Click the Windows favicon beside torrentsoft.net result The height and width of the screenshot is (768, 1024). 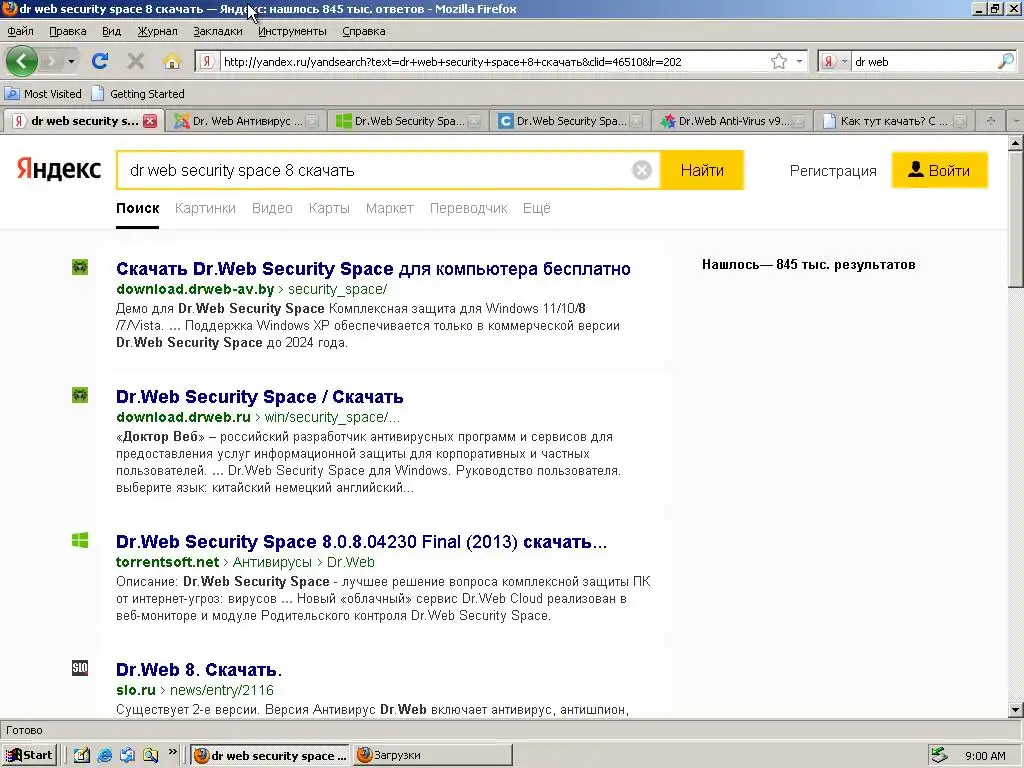click(x=80, y=540)
